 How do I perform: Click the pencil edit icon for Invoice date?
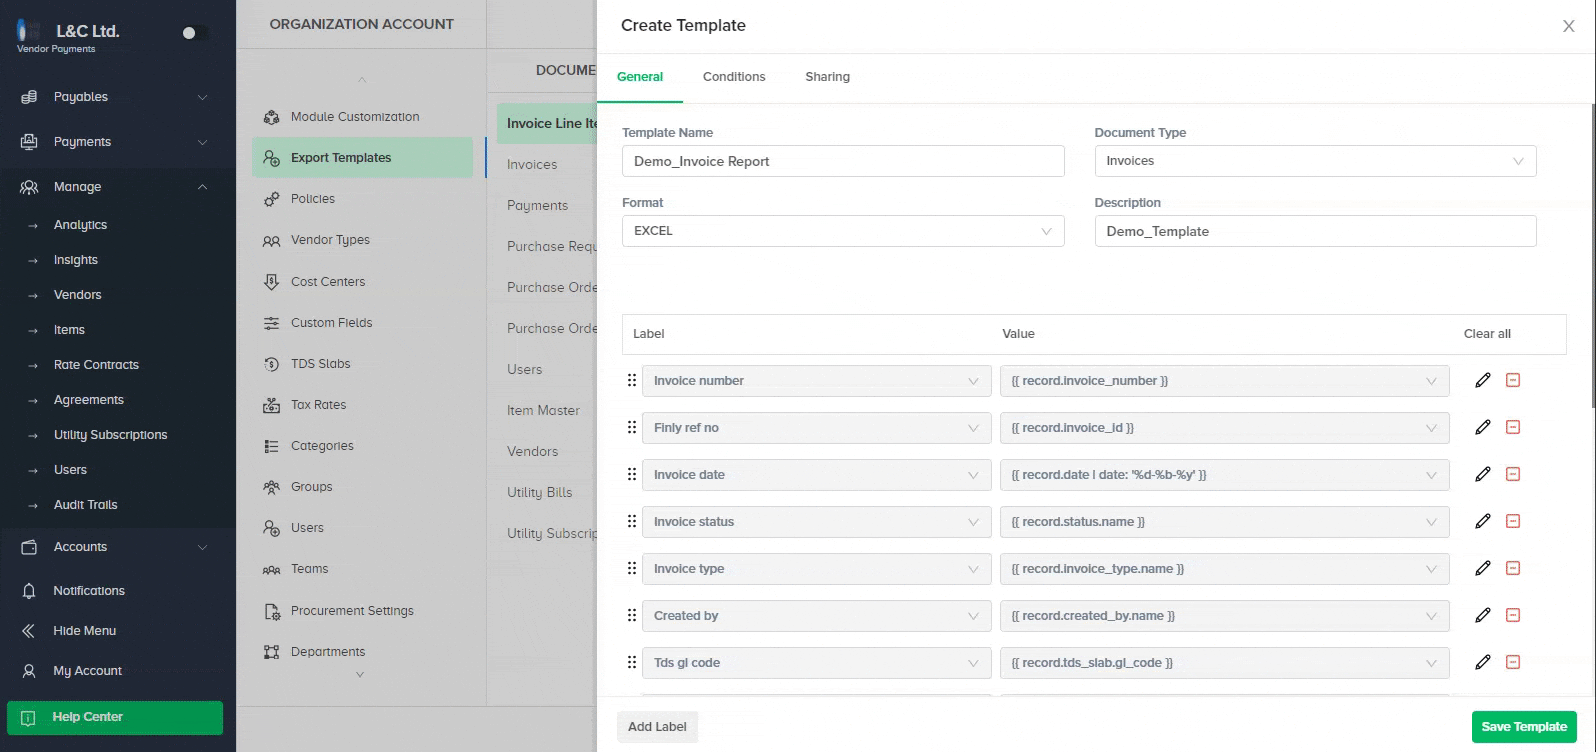coord(1483,474)
